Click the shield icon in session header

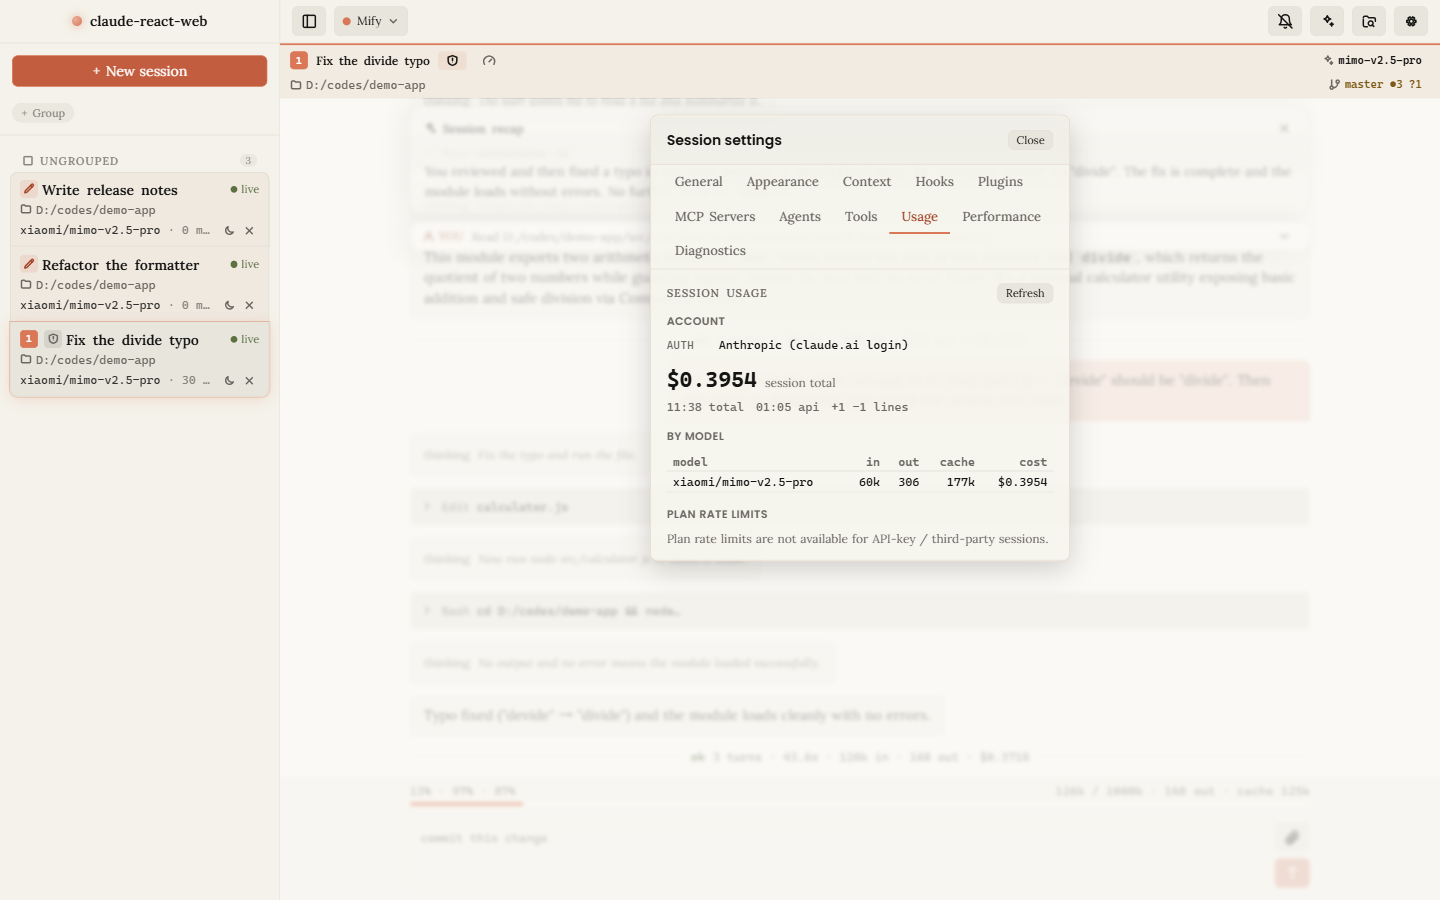(x=453, y=61)
